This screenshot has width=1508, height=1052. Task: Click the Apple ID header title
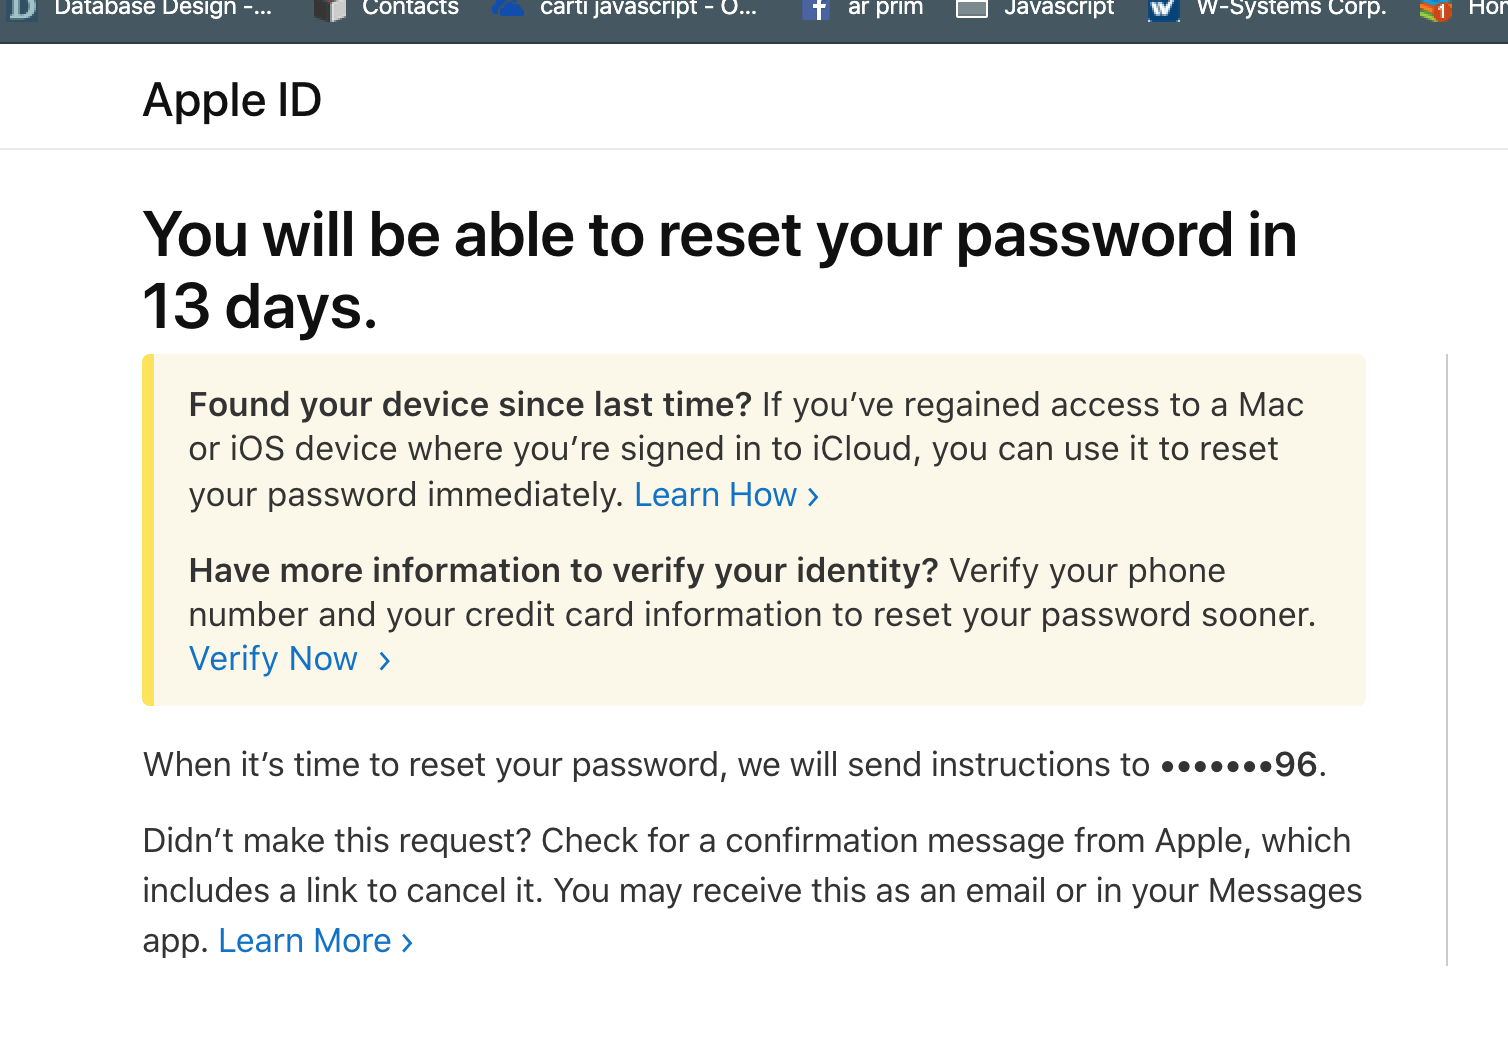[x=232, y=100]
